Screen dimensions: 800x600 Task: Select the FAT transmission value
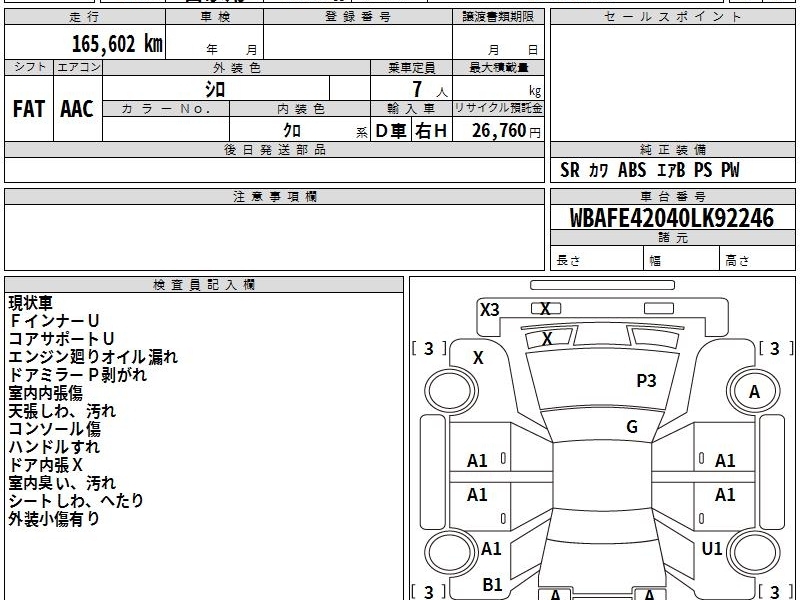(x=29, y=109)
